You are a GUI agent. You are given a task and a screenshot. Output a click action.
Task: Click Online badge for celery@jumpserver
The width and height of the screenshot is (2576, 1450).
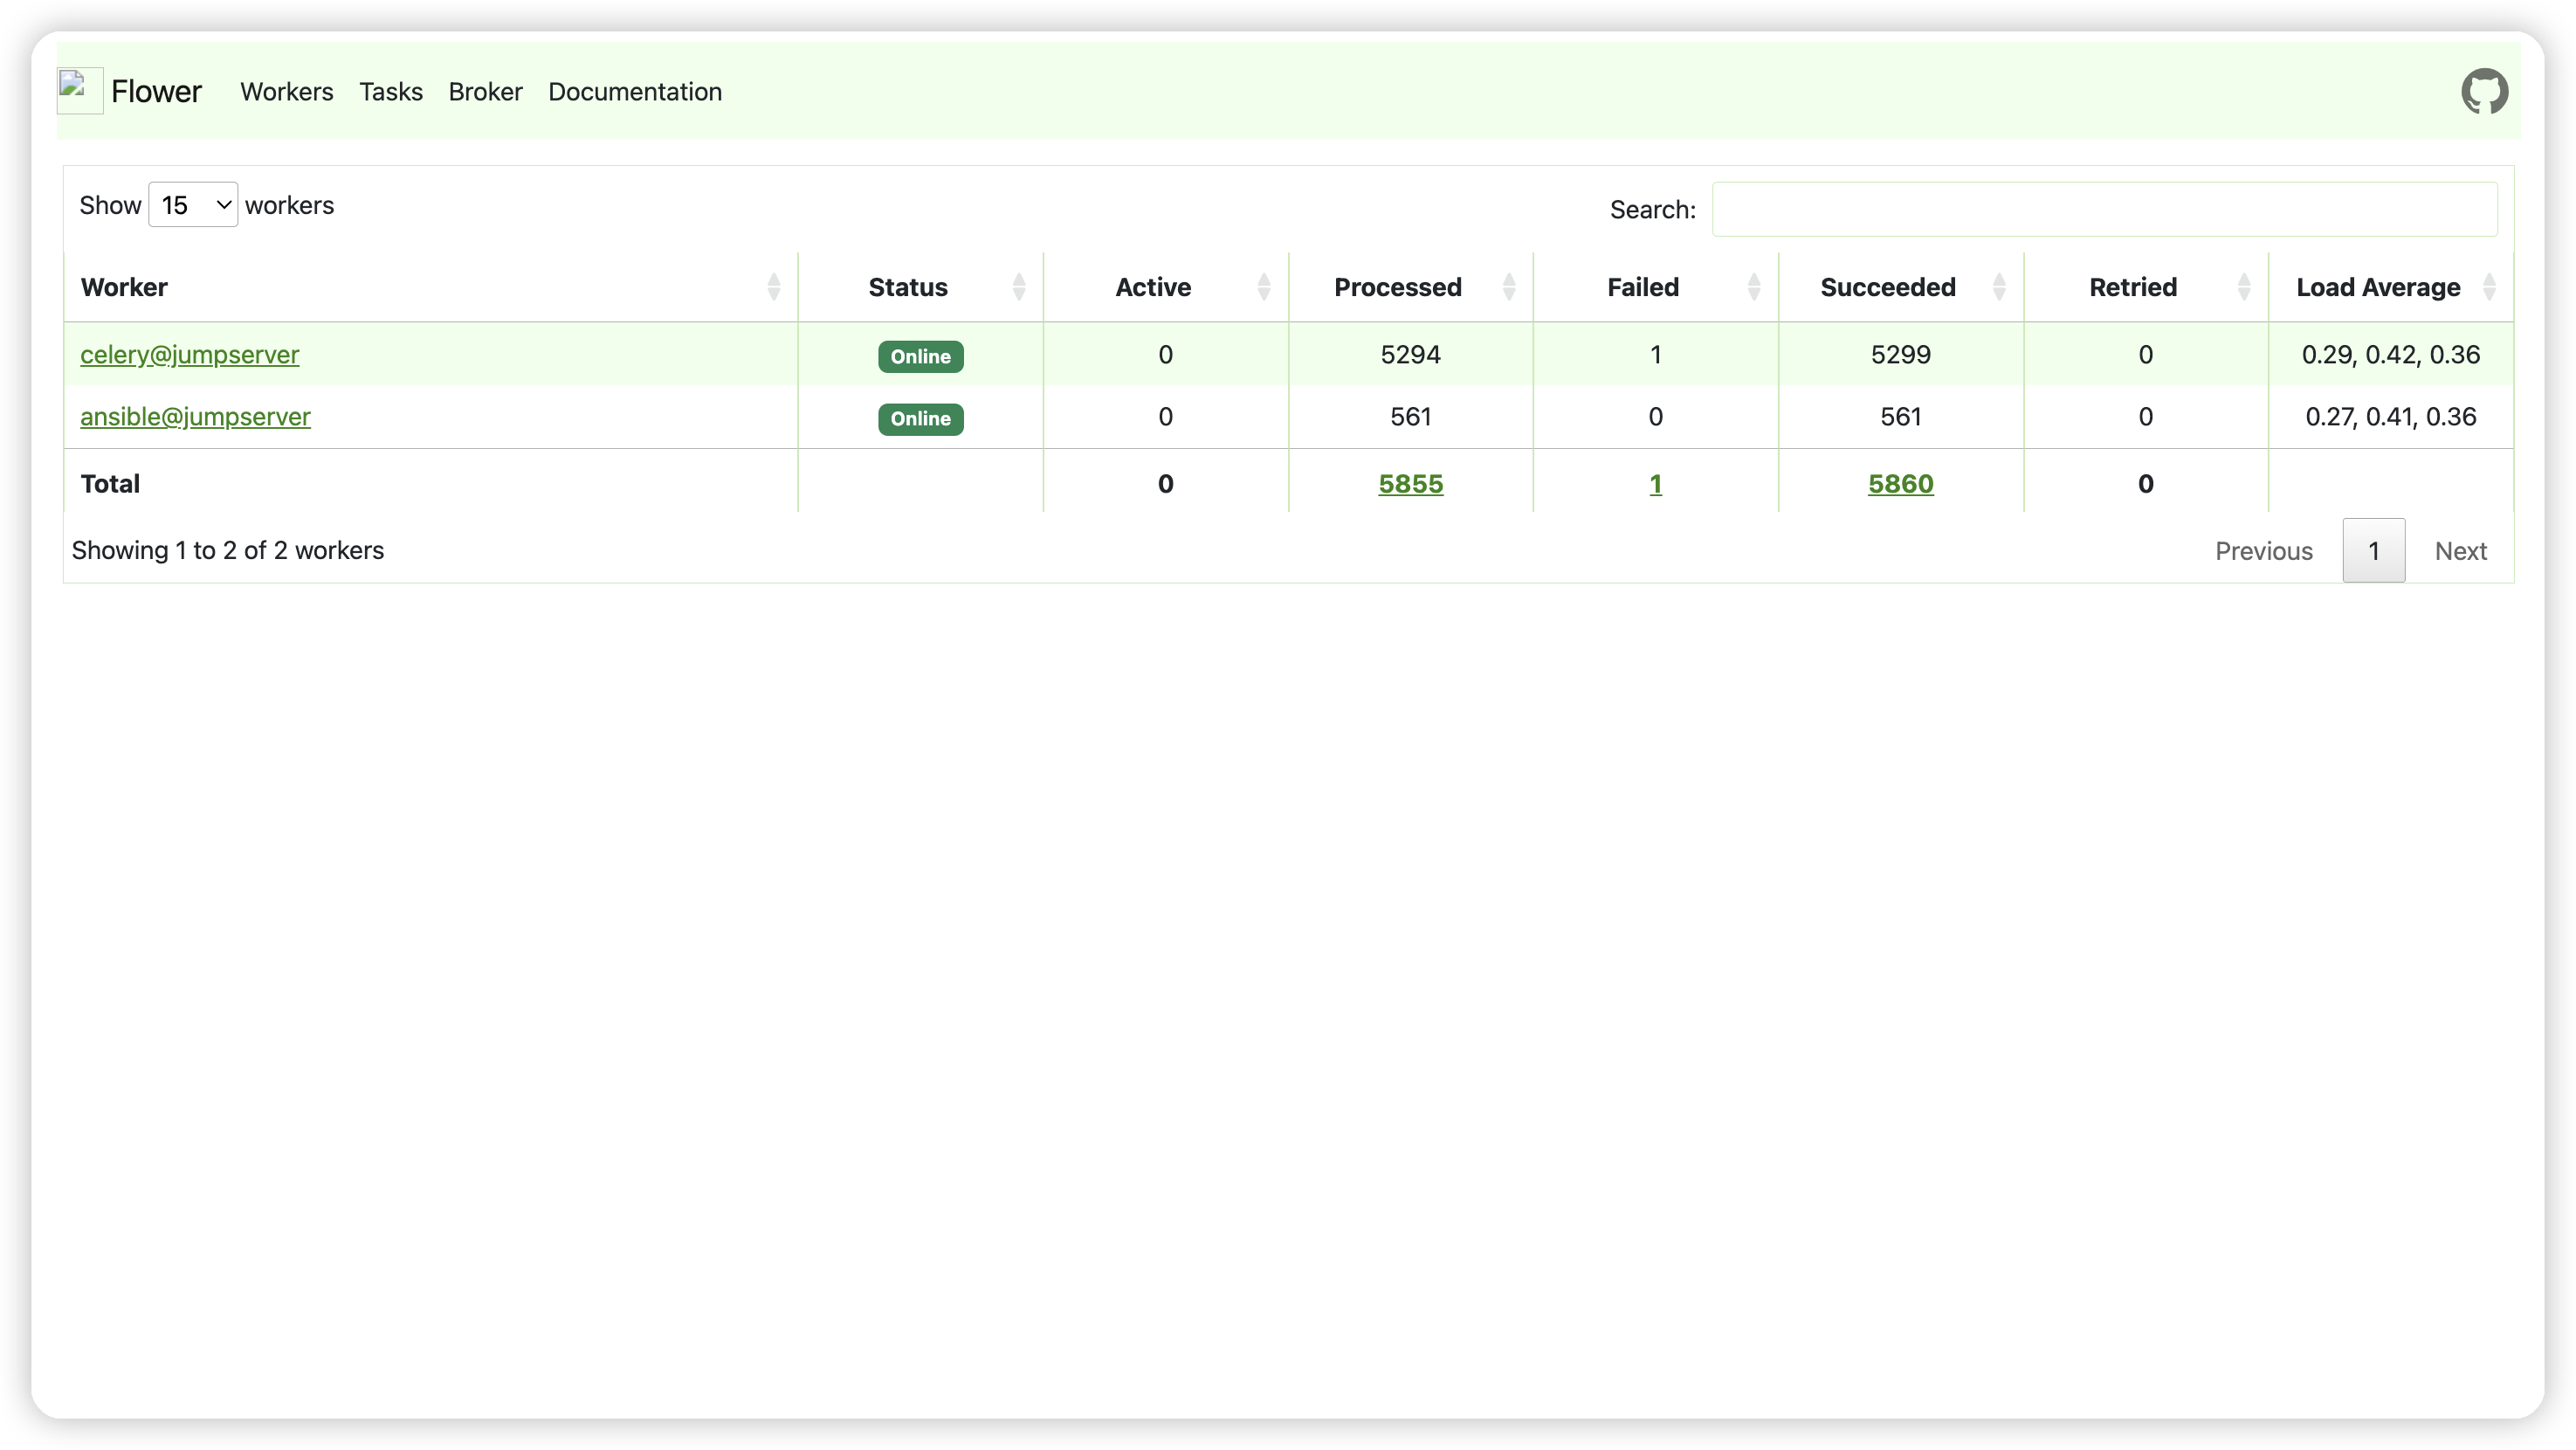(x=920, y=357)
